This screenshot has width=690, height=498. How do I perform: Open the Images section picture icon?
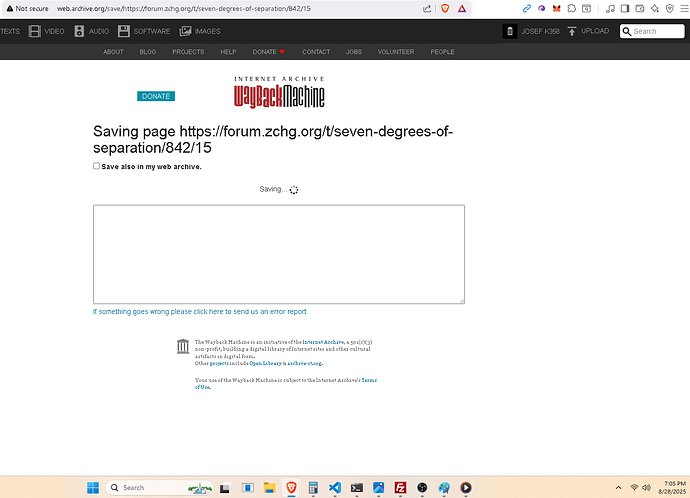[185, 31]
